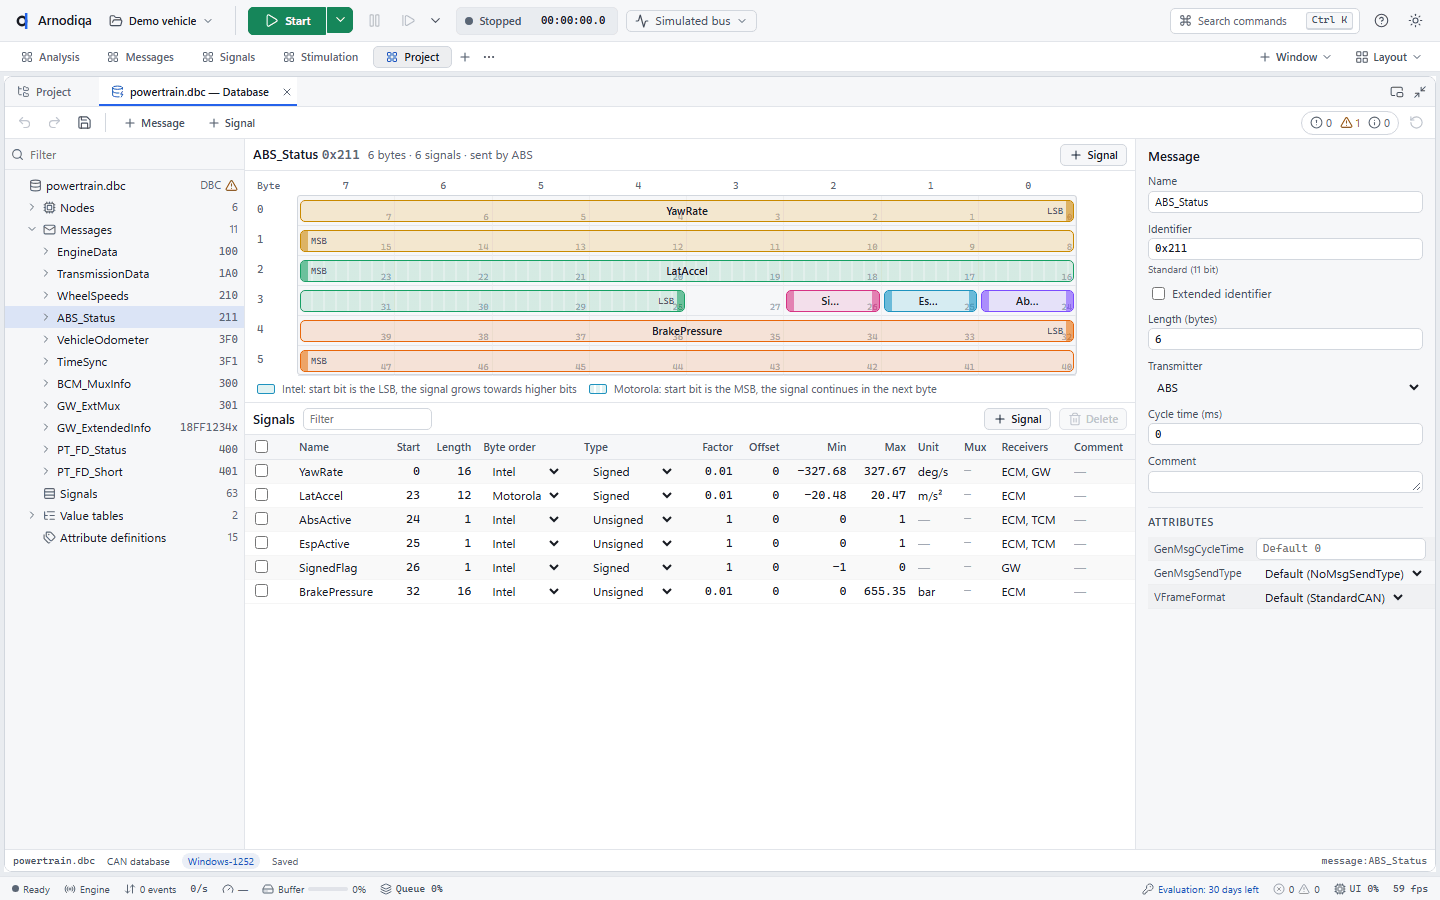The image size is (1440, 900).
Task: Open the help icon in the top bar
Action: click(x=1381, y=21)
